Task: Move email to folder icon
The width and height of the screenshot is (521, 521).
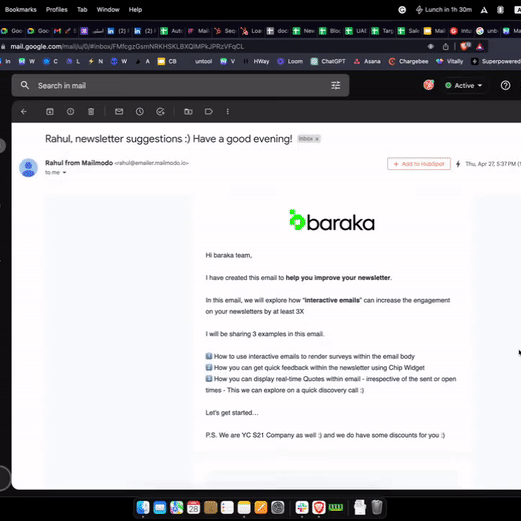Action: coord(188,112)
